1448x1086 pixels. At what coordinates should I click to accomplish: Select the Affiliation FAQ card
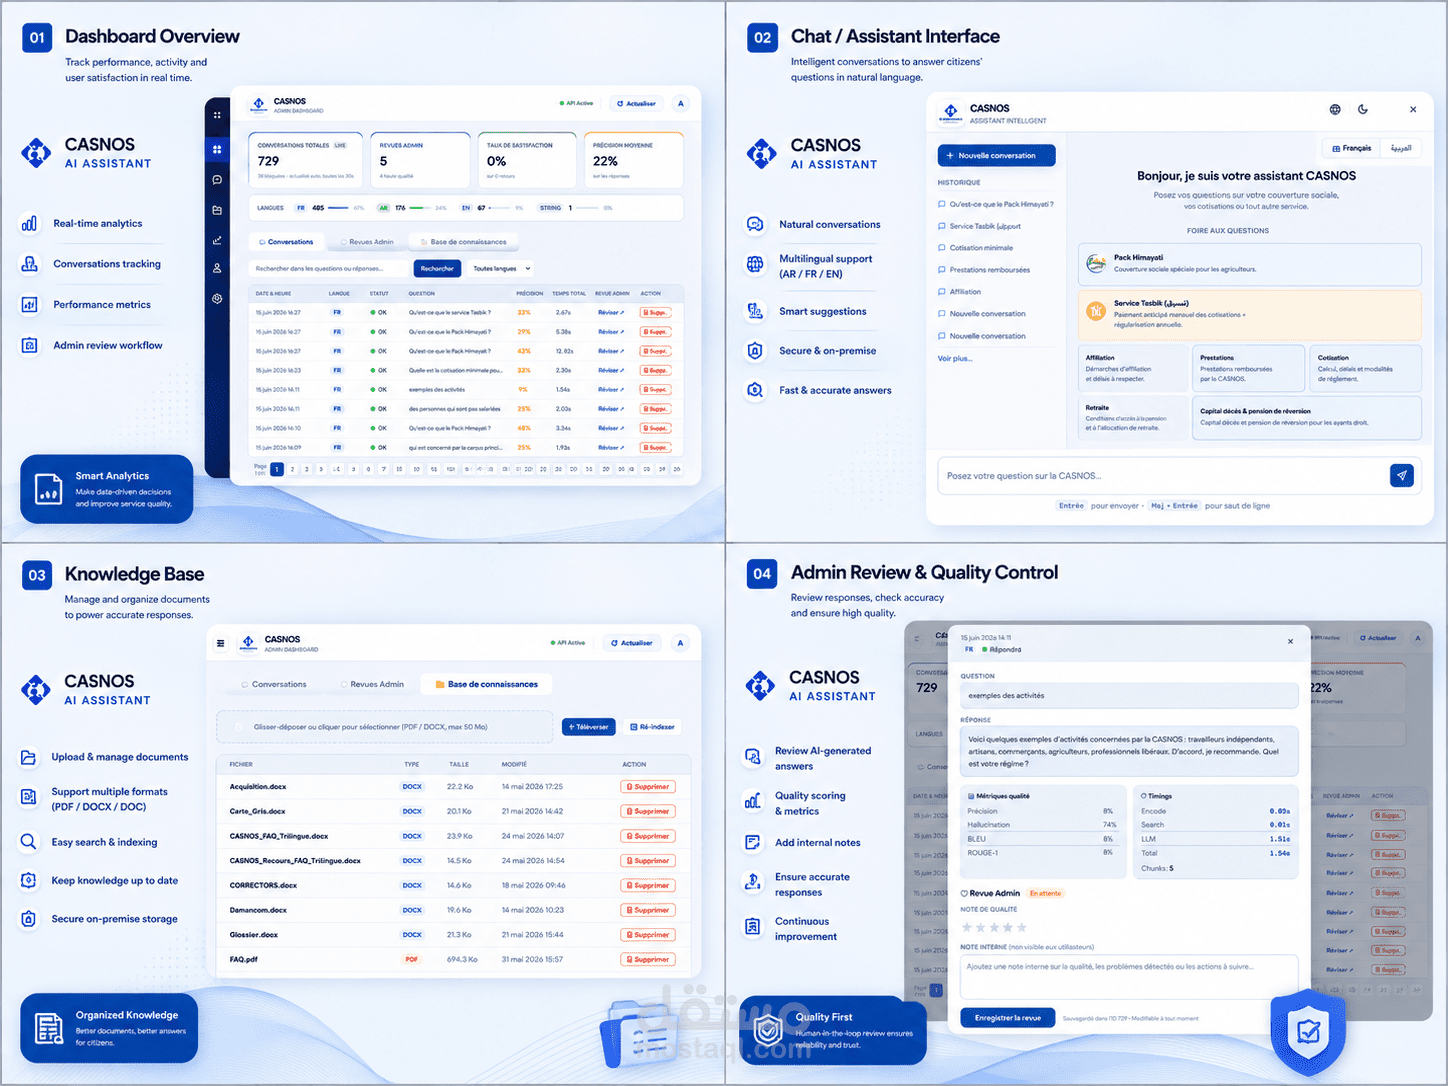click(1133, 367)
